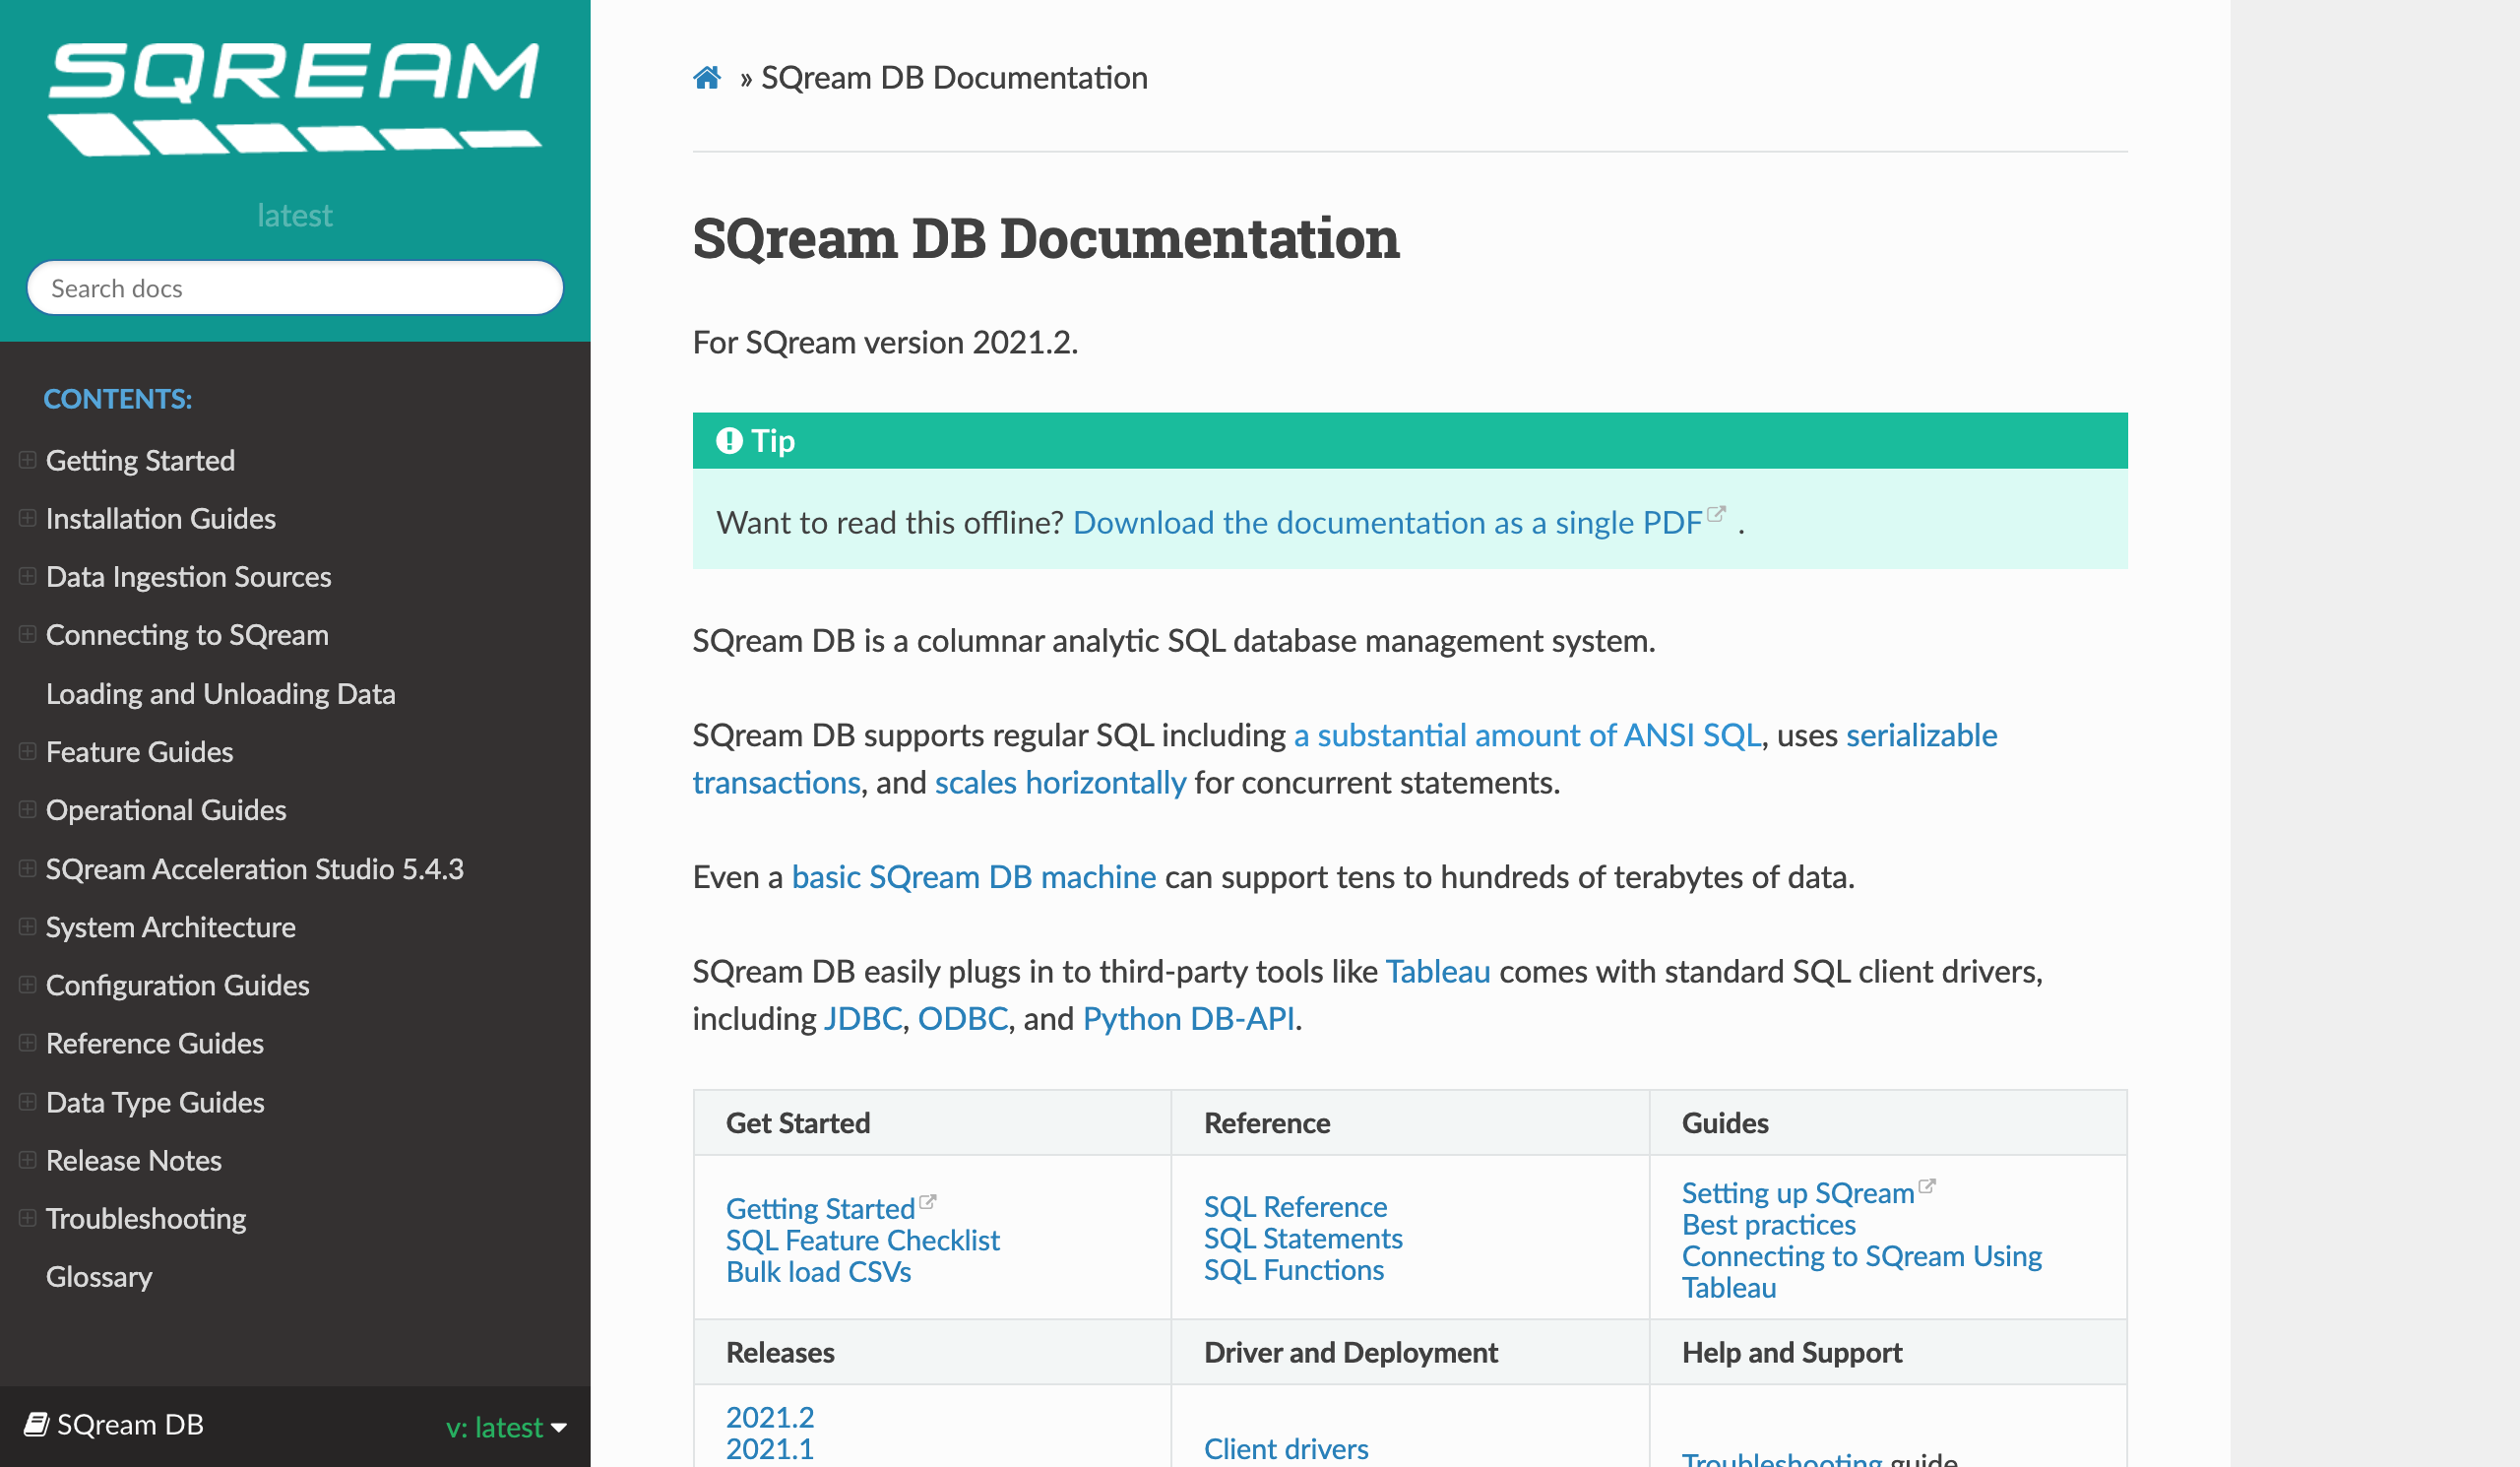Expand the Release Notes node
Viewport: 2520px width, 1467px height.
(28, 1159)
